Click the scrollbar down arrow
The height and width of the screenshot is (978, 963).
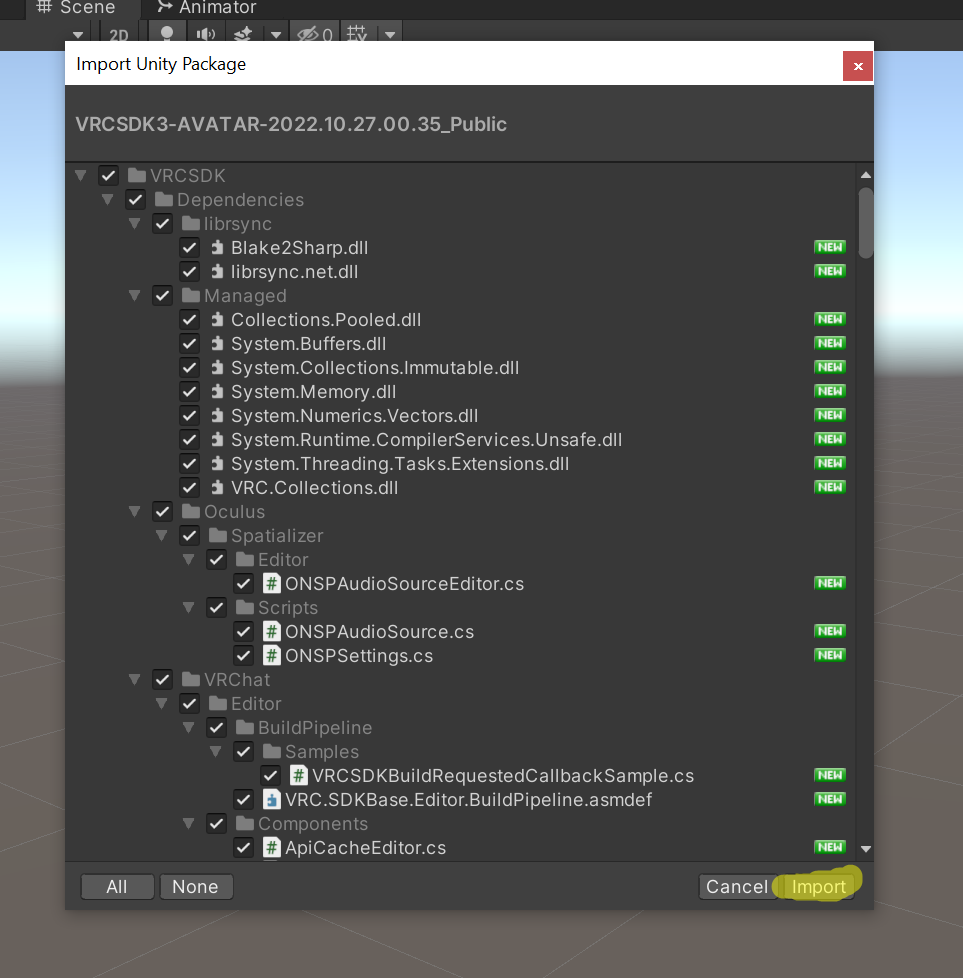[866, 849]
